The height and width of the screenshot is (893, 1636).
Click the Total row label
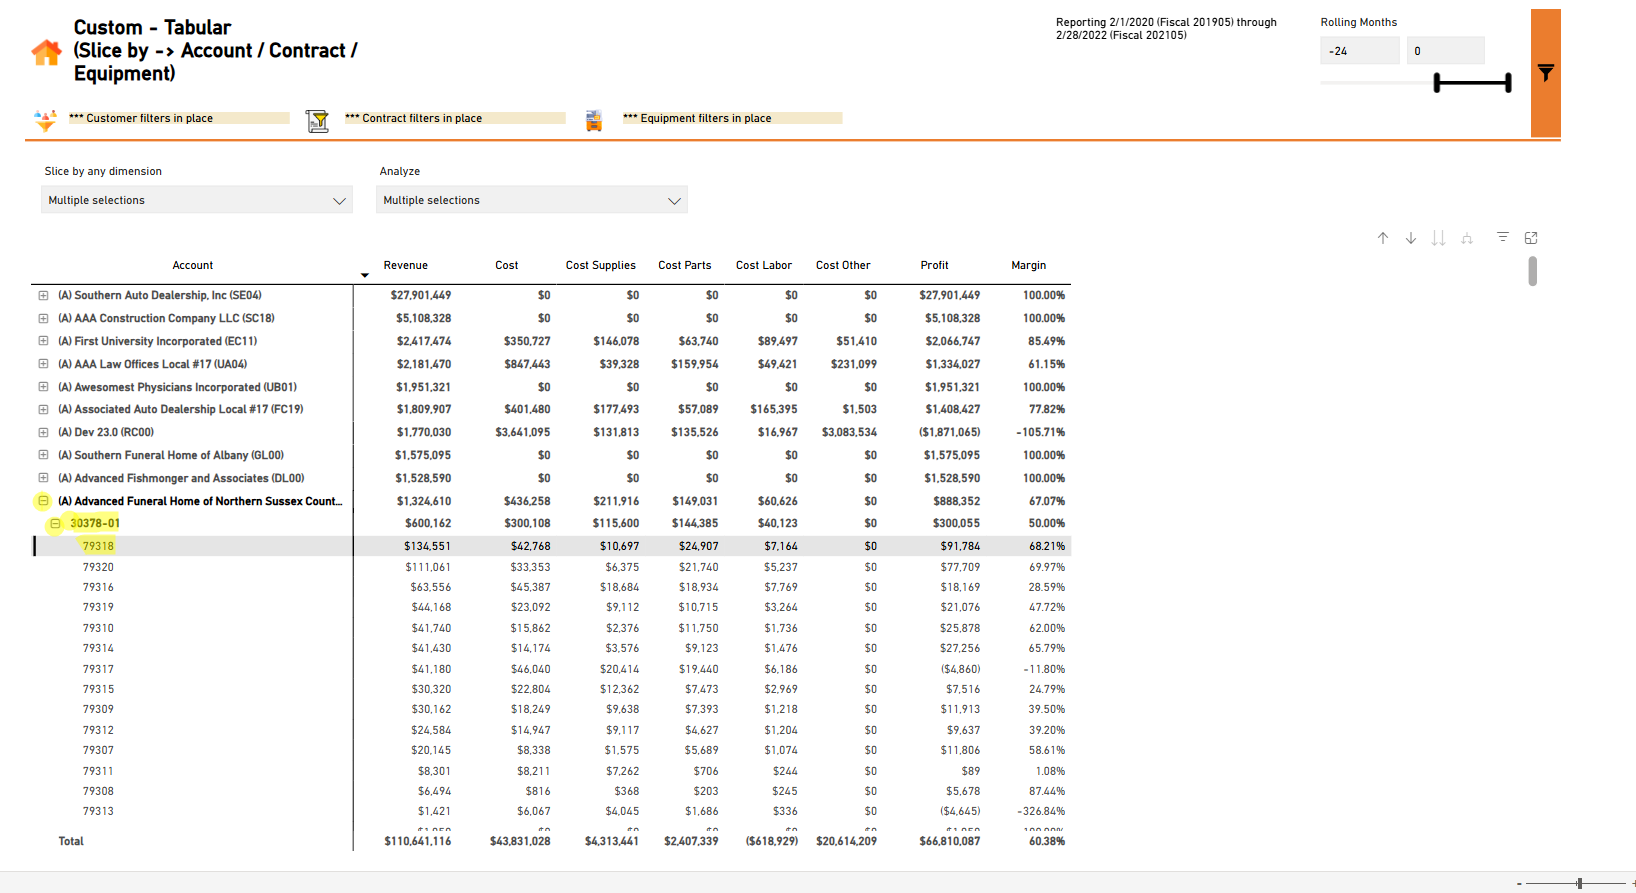[71, 841]
